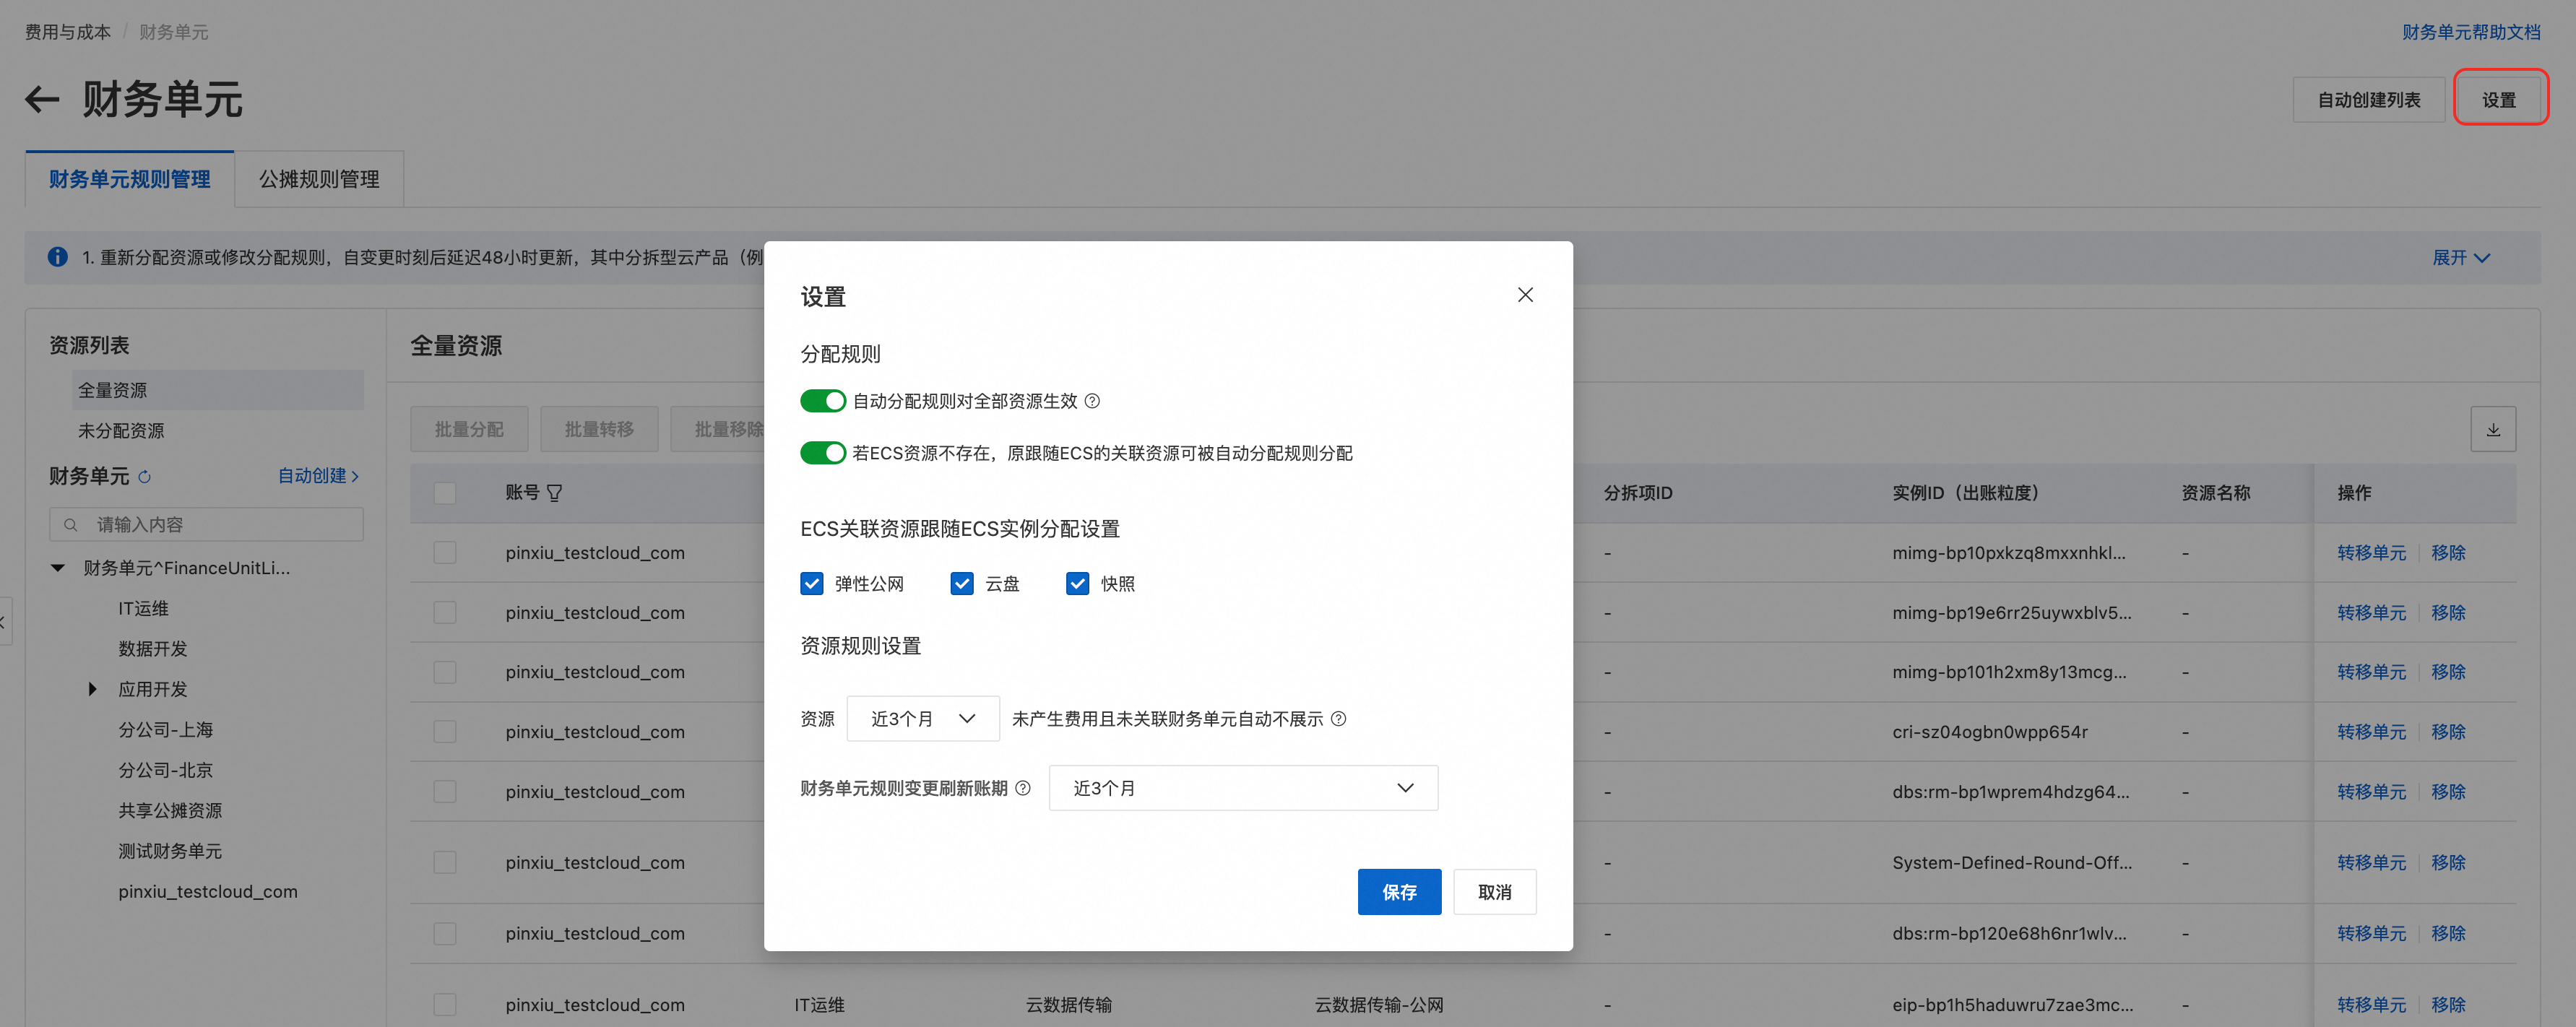Uncheck the 快照 checkbox
The image size is (2576, 1027).
pyautogui.click(x=1076, y=584)
